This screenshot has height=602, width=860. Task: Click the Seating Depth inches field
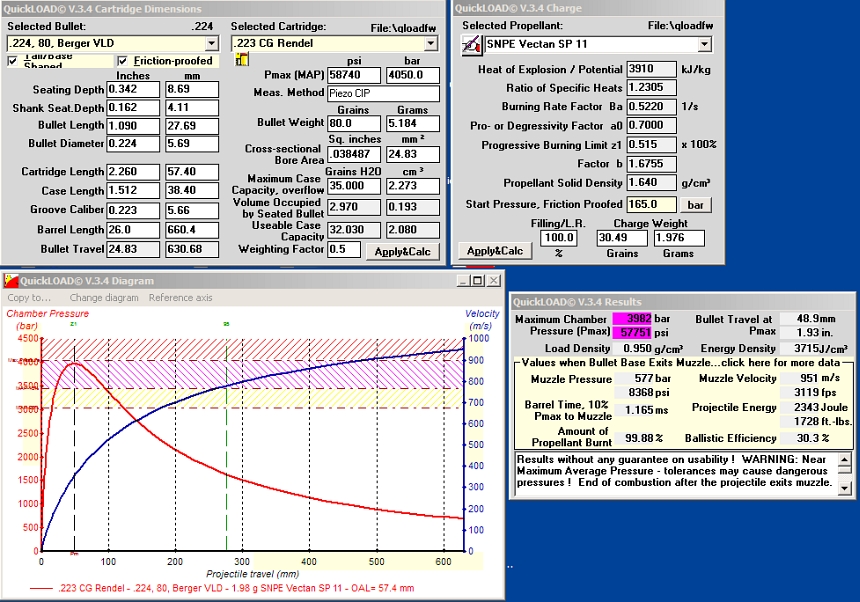(x=133, y=89)
